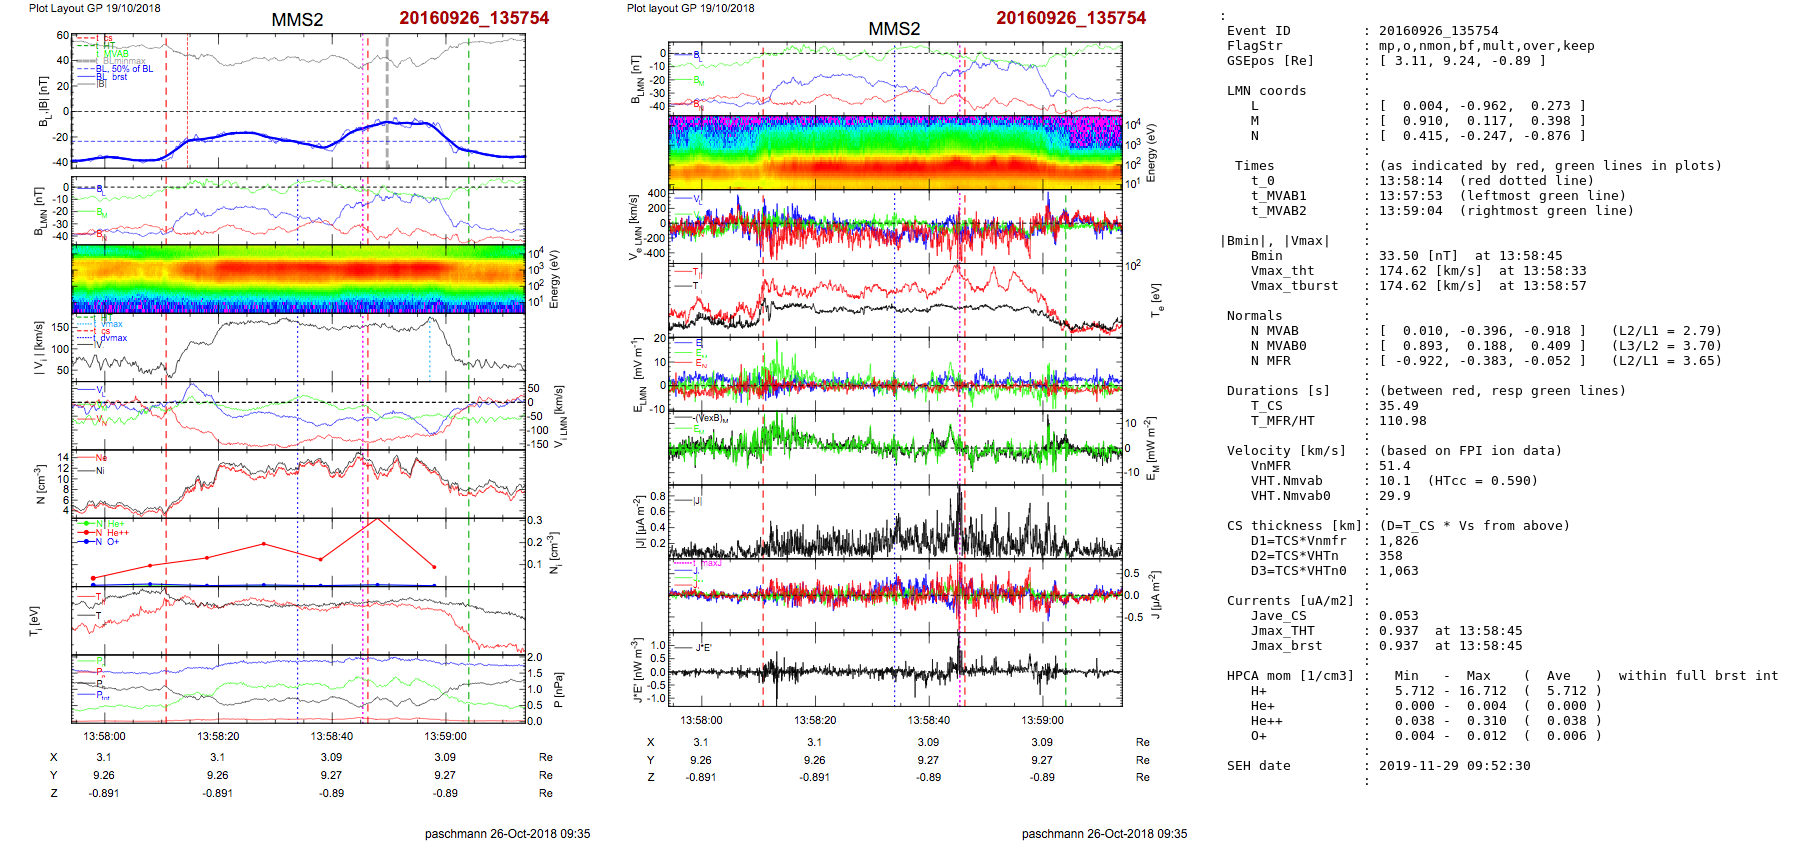Click the '(VexB)M' legend entry
This screenshot has width=1804, height=841.
712,418
